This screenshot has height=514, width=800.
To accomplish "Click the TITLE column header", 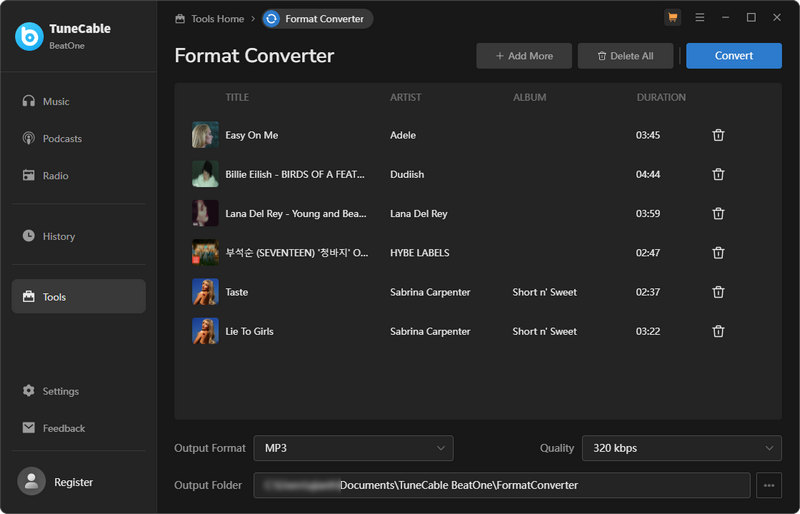I will tap(237, 97).
